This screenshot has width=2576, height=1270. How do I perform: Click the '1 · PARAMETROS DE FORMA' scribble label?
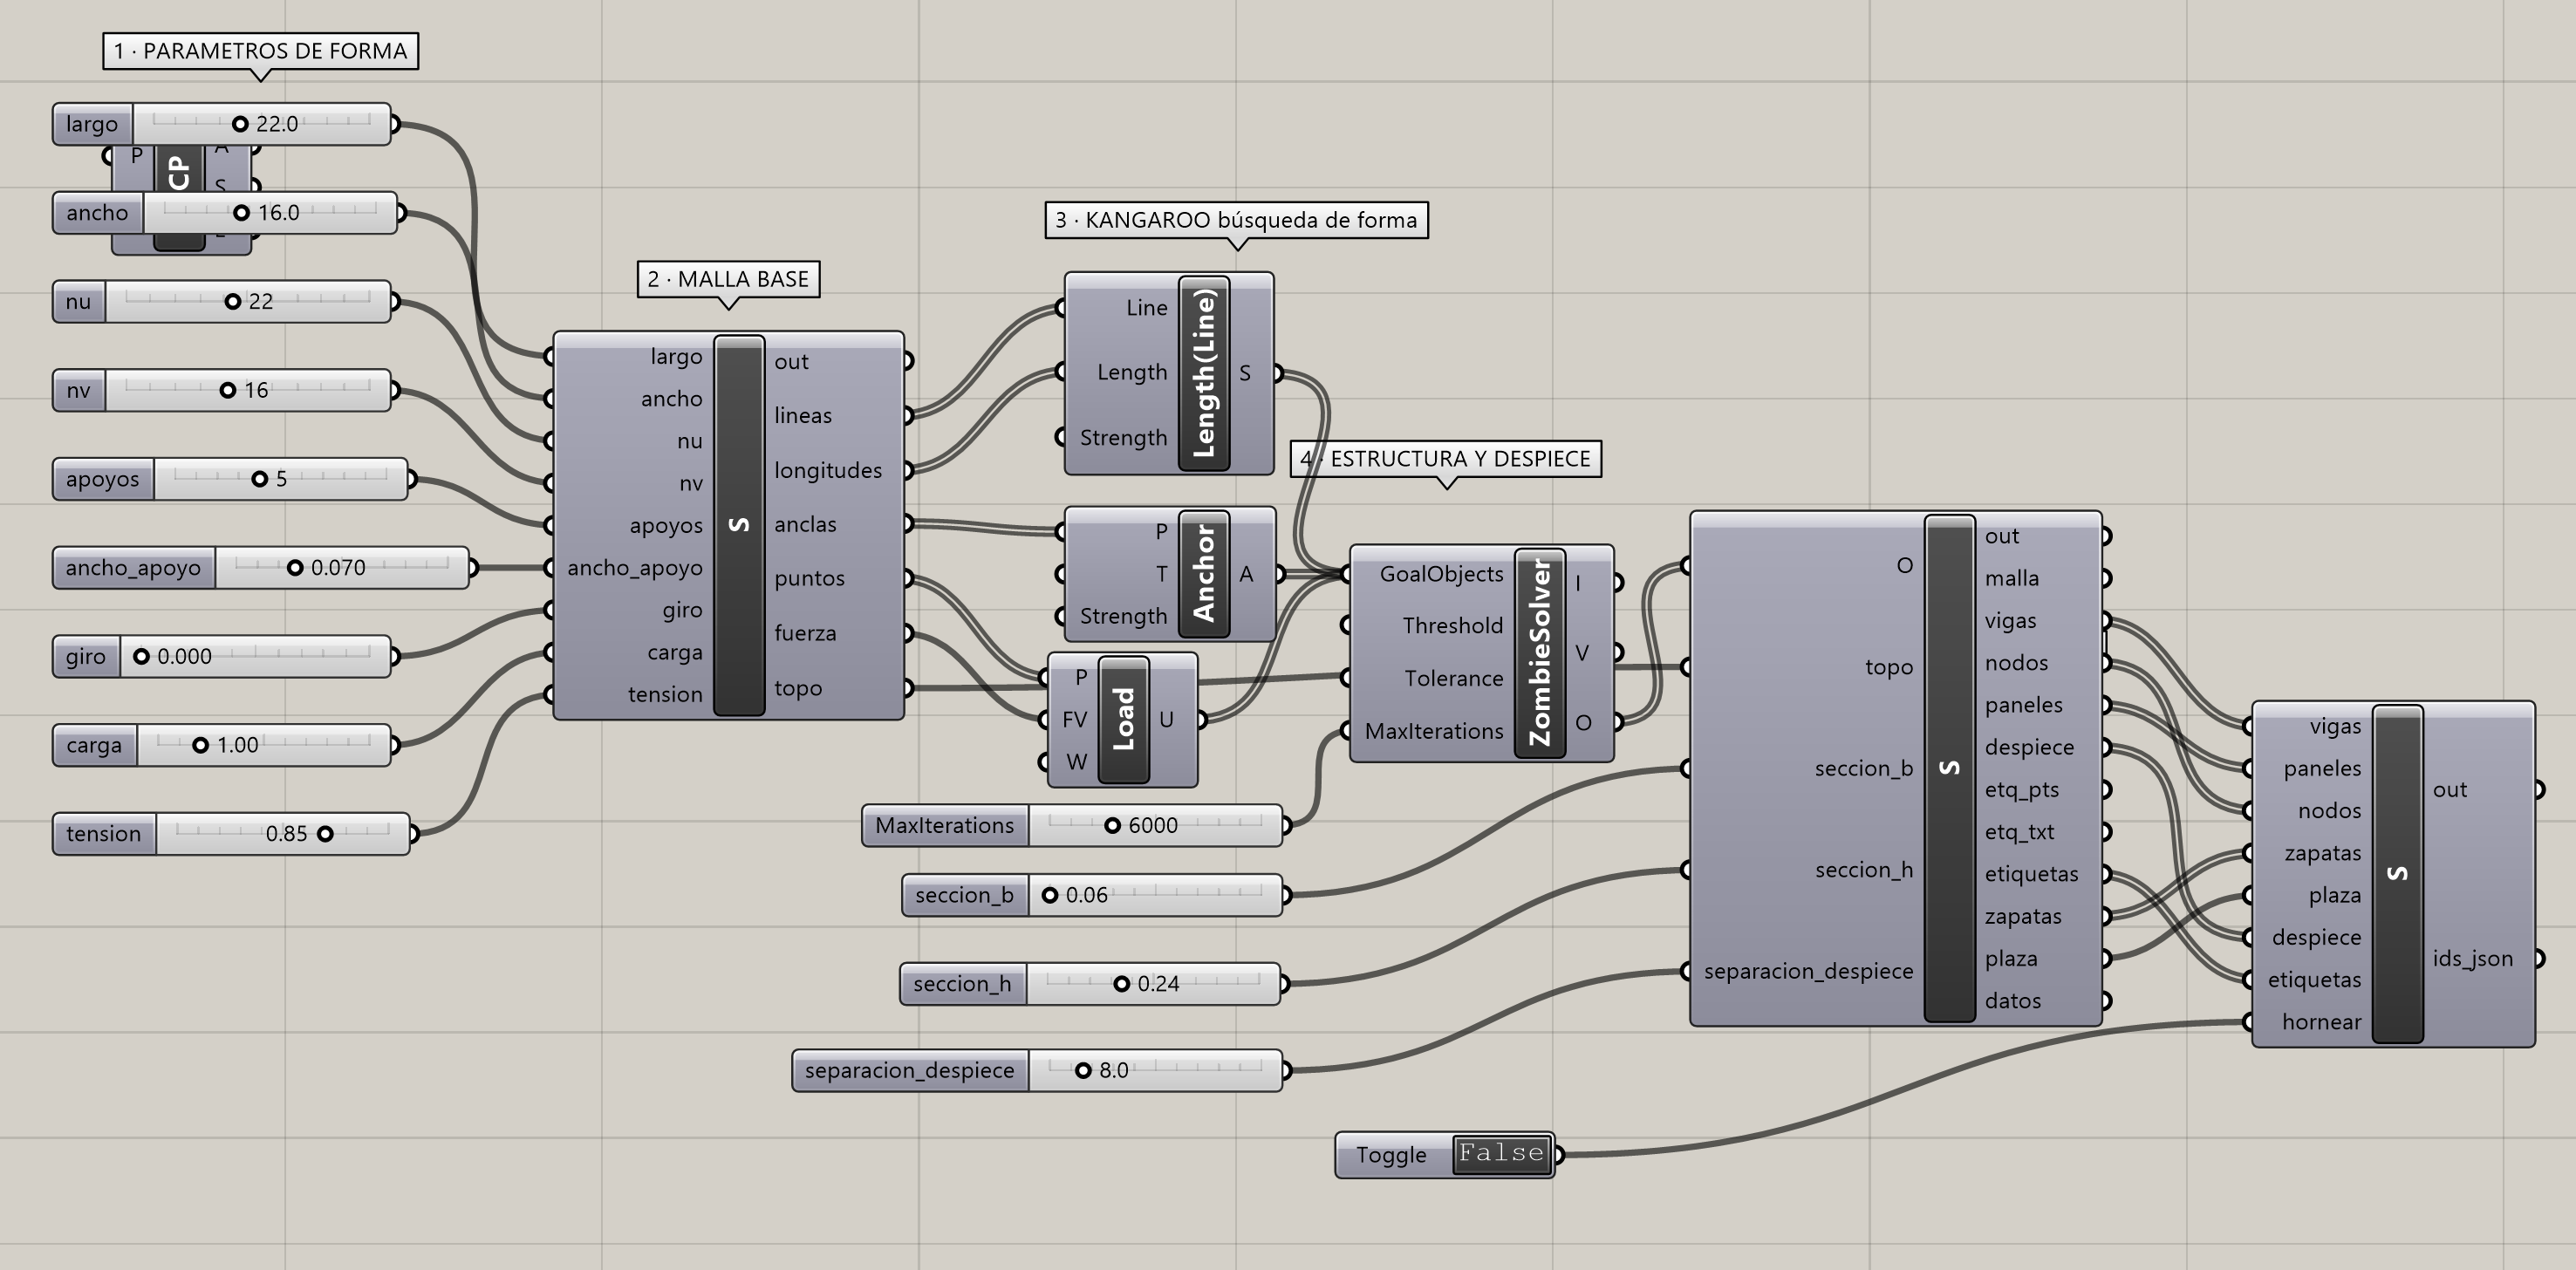click(260, 51)
